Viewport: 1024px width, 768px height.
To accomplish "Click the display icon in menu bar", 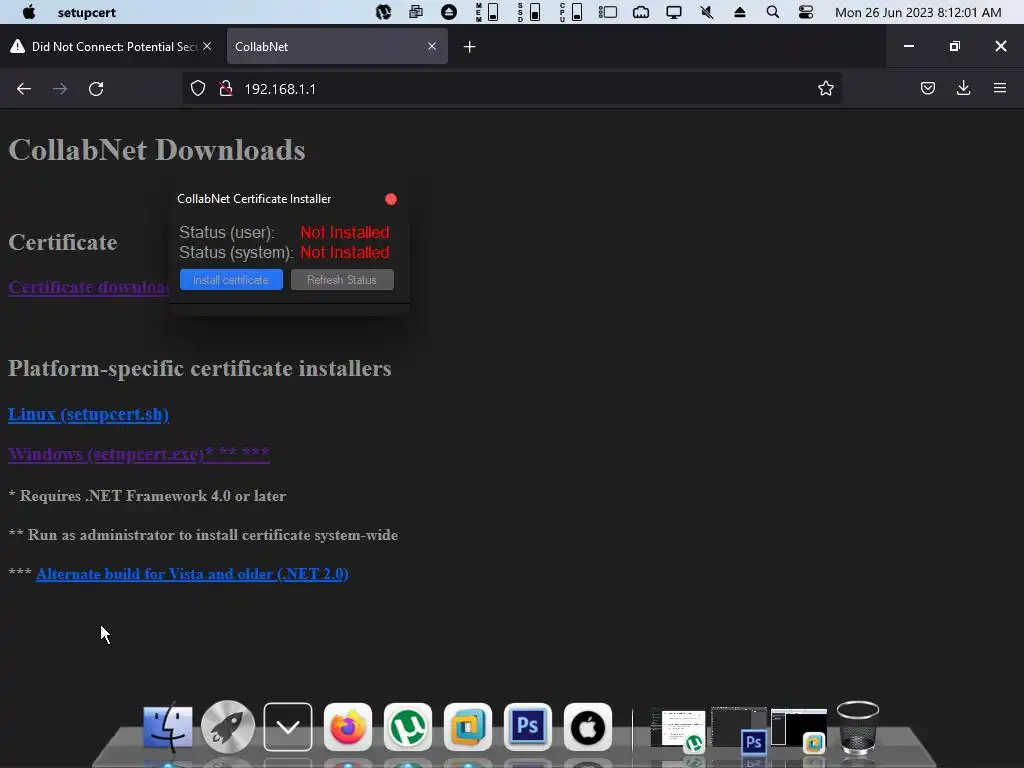I will (673, 12).
